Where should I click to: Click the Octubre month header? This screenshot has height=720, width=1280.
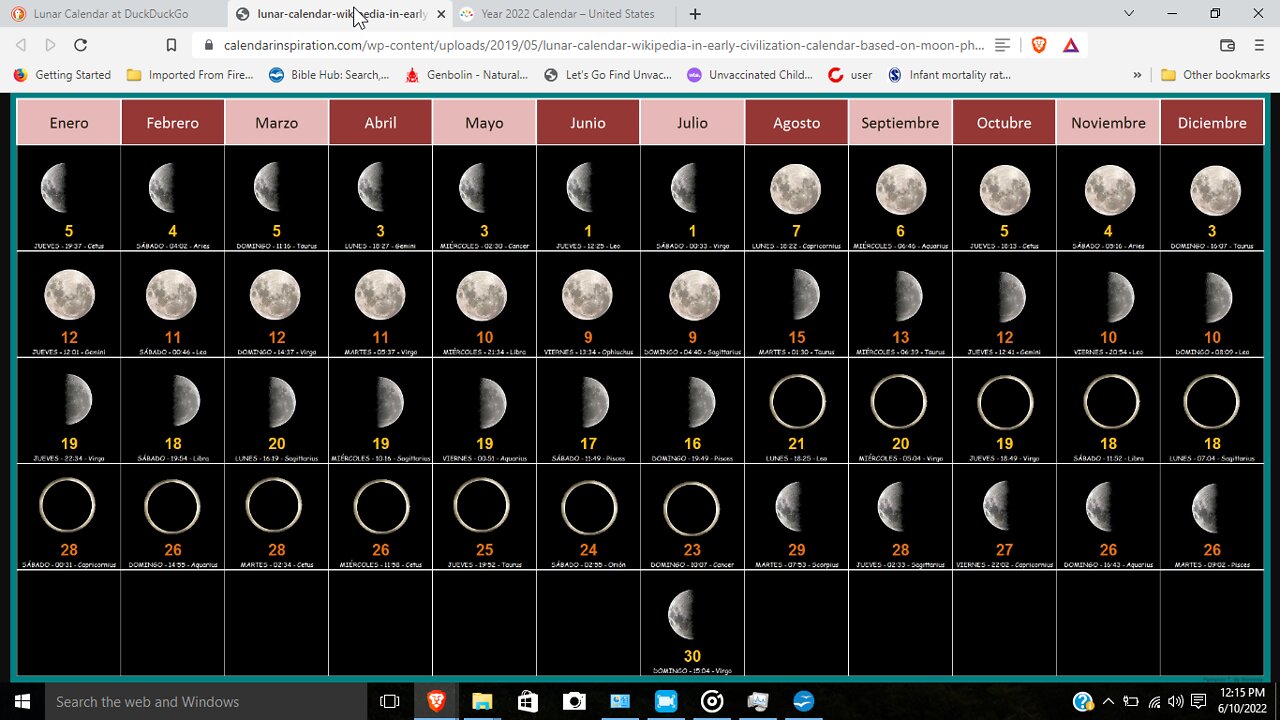click(x=1005, y=122)
